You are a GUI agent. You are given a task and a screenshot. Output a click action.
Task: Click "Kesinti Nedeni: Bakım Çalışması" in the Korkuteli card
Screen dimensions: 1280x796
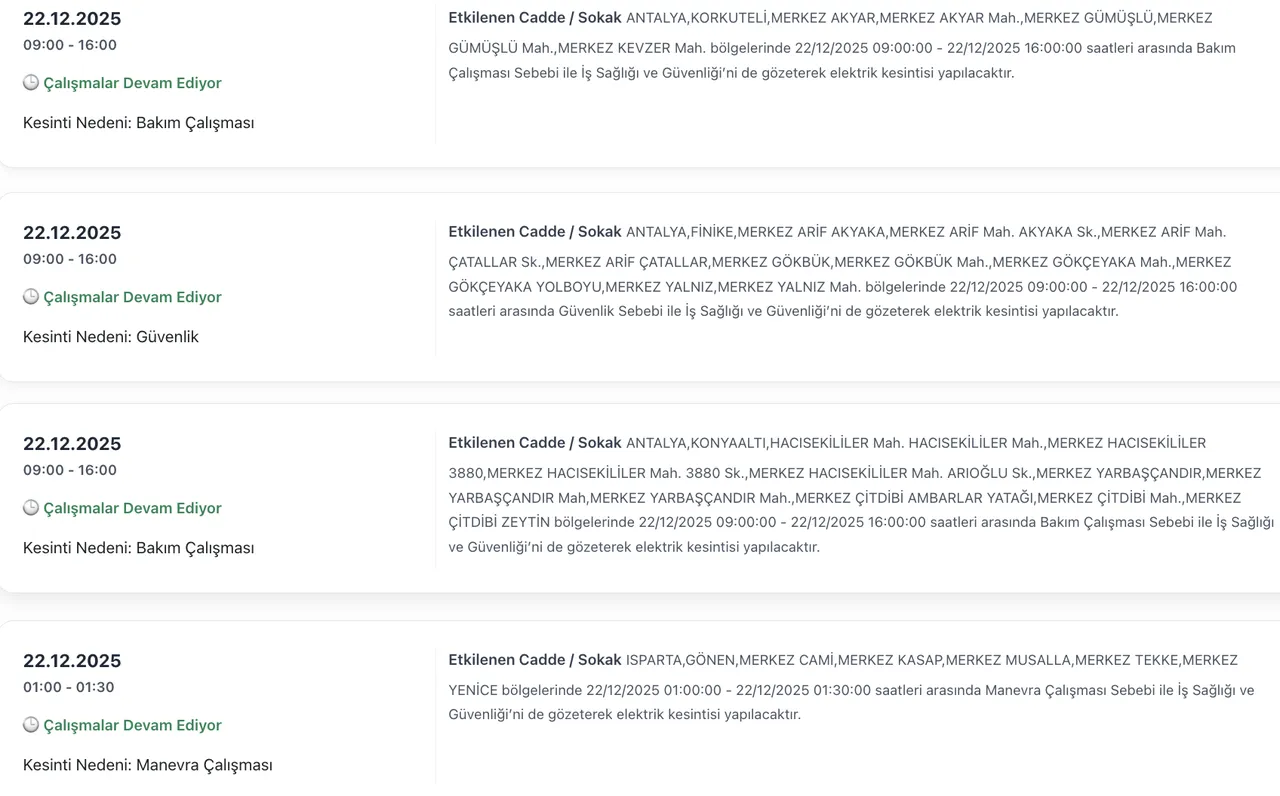pos(139,123)
